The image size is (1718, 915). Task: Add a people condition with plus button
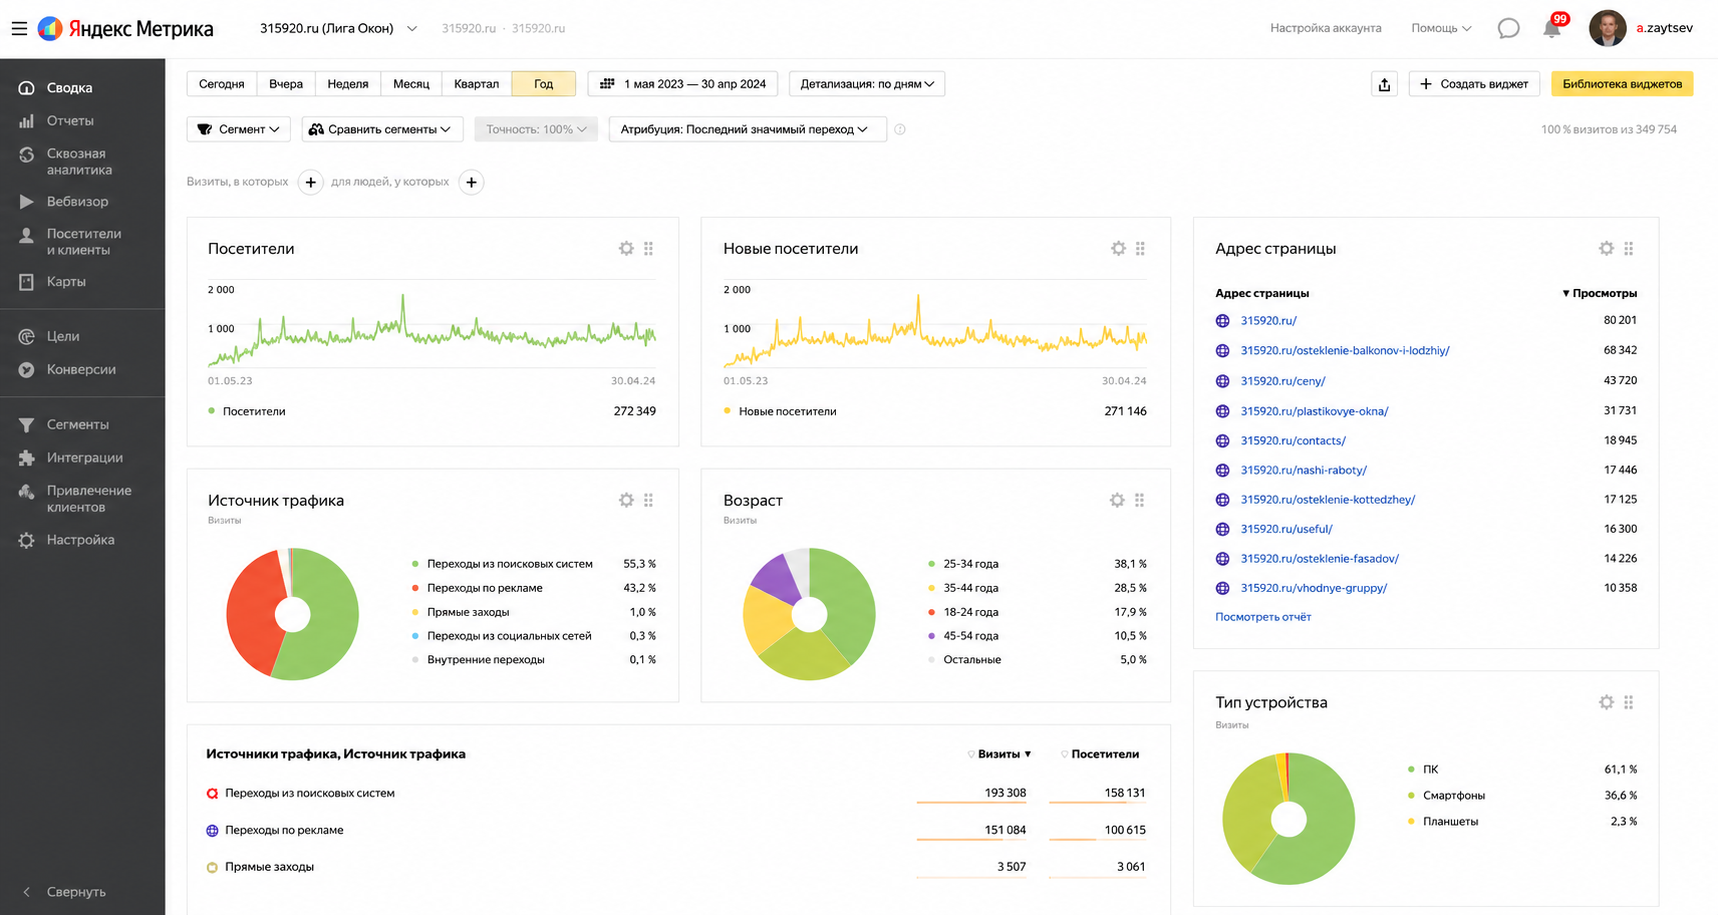(471, 182)
